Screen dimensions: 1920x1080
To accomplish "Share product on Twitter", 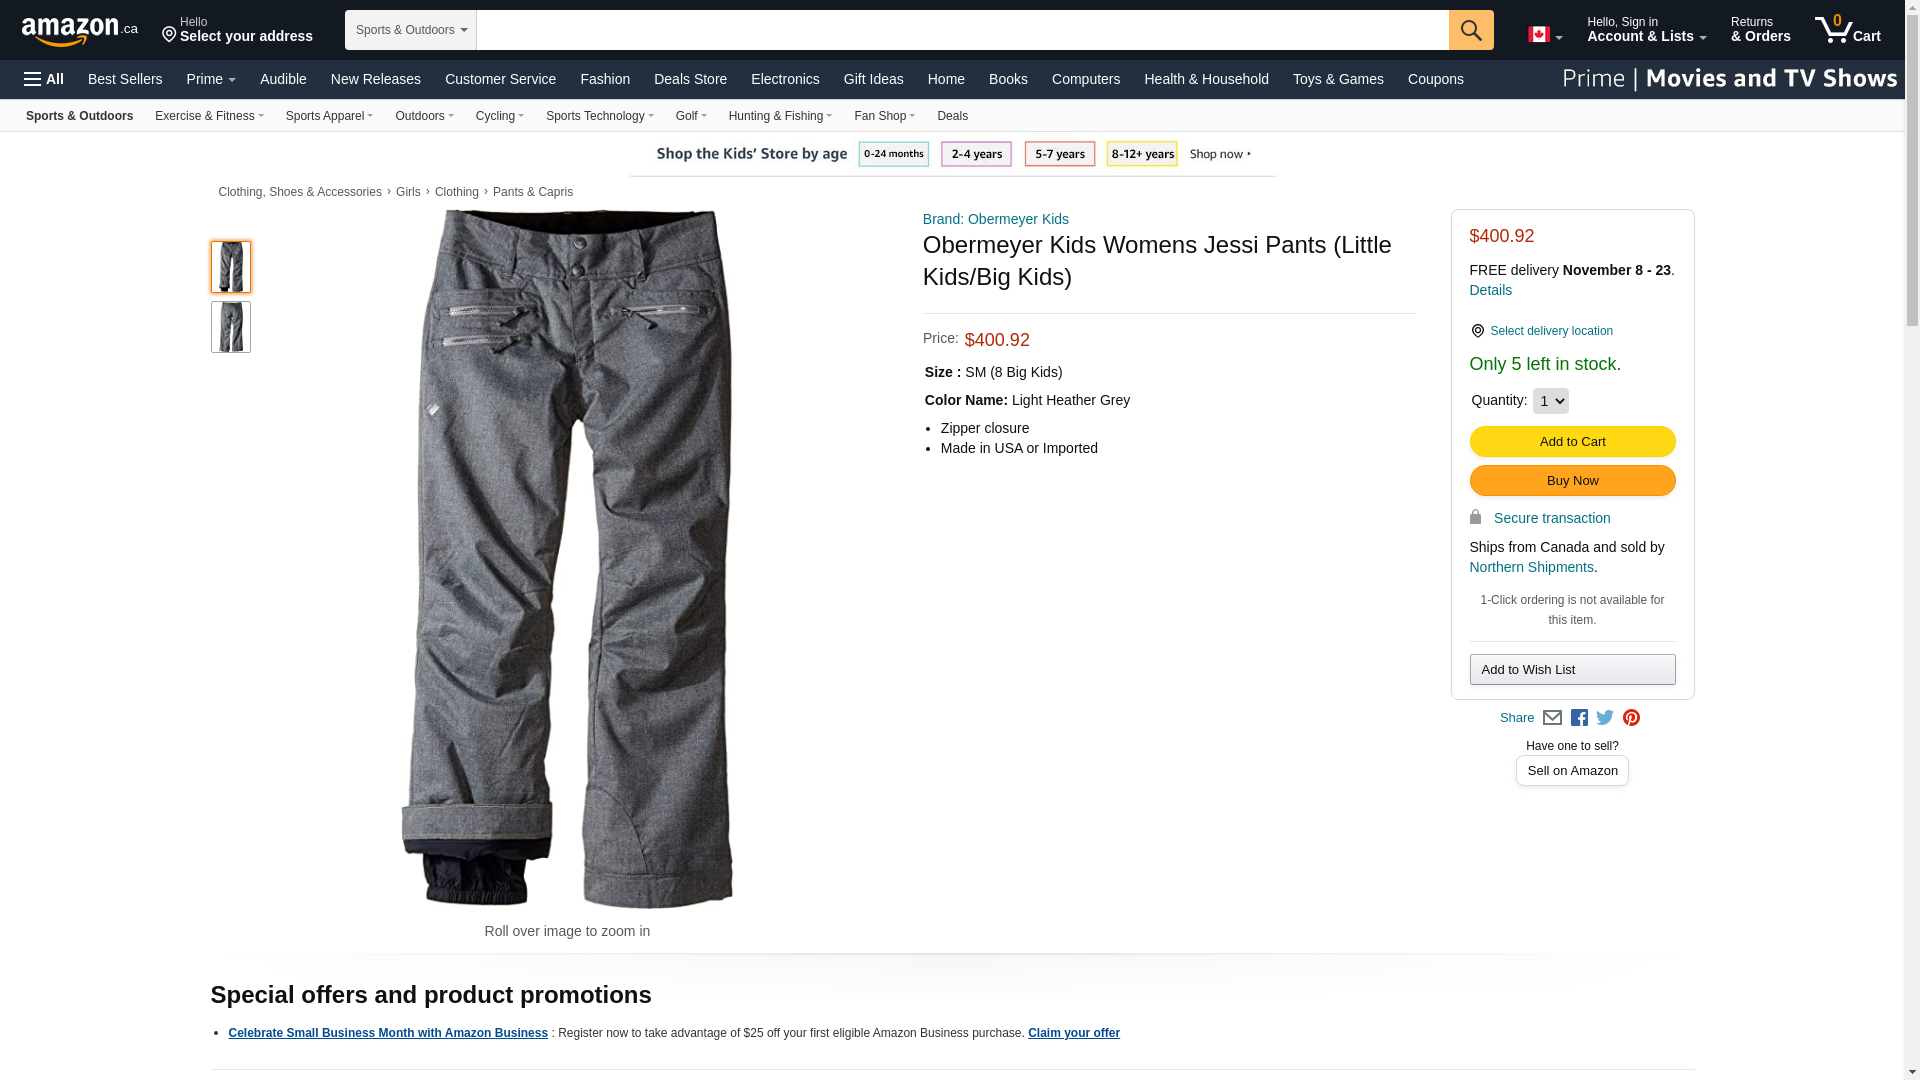I will (1605, 718).
